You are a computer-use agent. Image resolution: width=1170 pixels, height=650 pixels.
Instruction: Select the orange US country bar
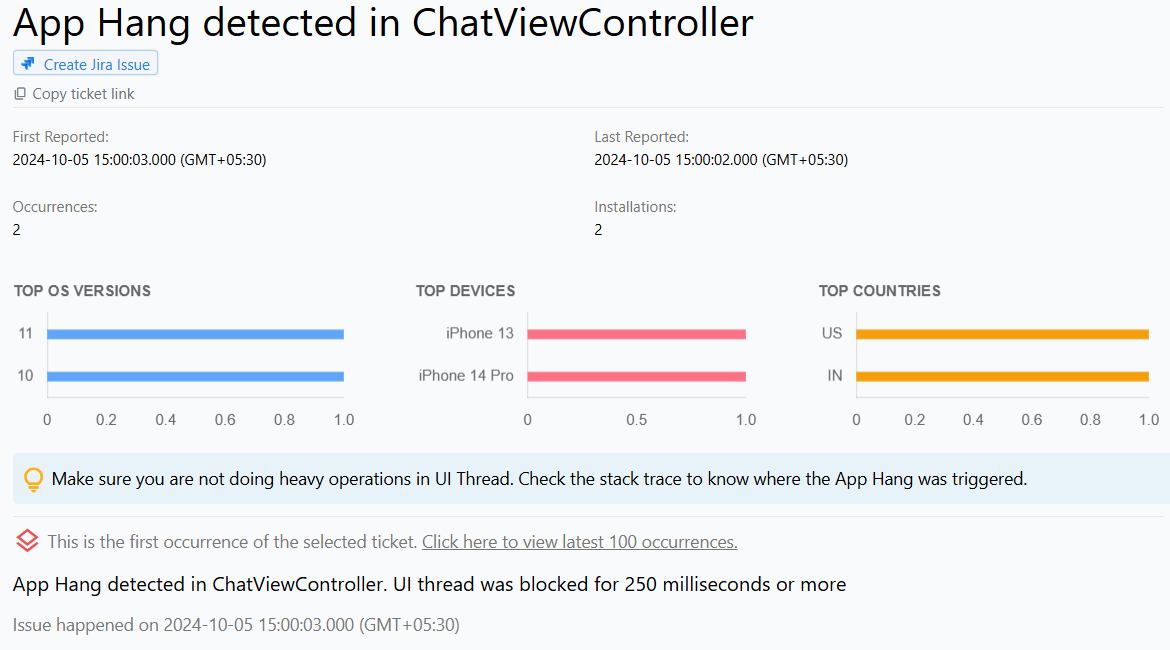point(1002,334)
